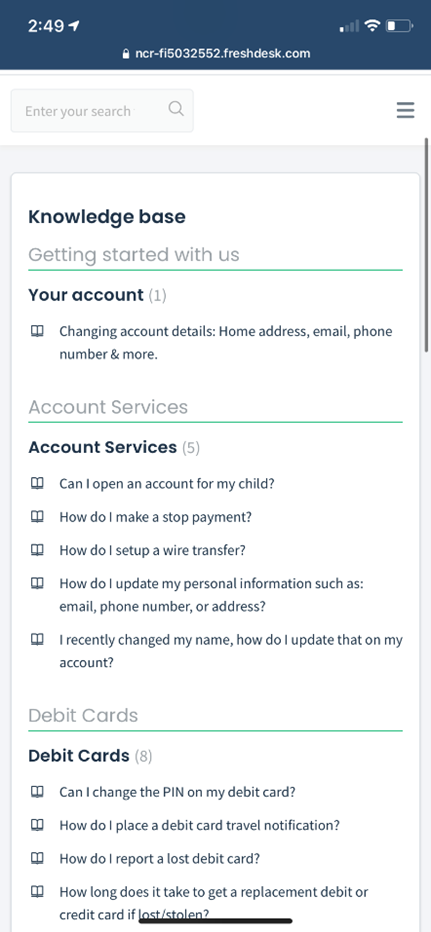Click book icon by lost debit card article
Screen dimensions: 431x932
37,858
